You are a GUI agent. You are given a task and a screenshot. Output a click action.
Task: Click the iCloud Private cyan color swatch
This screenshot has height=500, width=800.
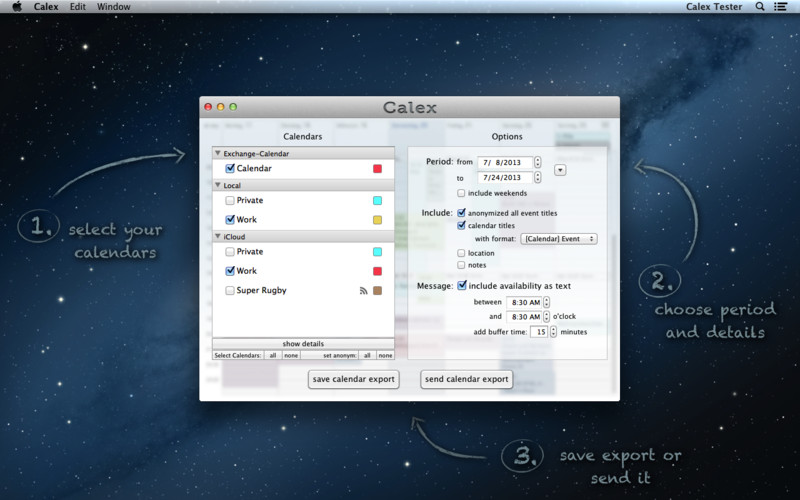point(378,252)
